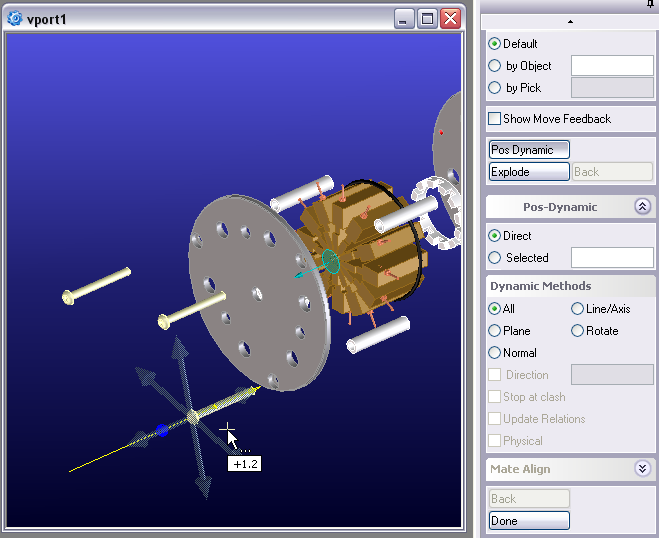Image resolution: width=659 pixels, height=538 pixels.
Task: Enable Show Move Feedback checkbox
Action: [495, 119]
